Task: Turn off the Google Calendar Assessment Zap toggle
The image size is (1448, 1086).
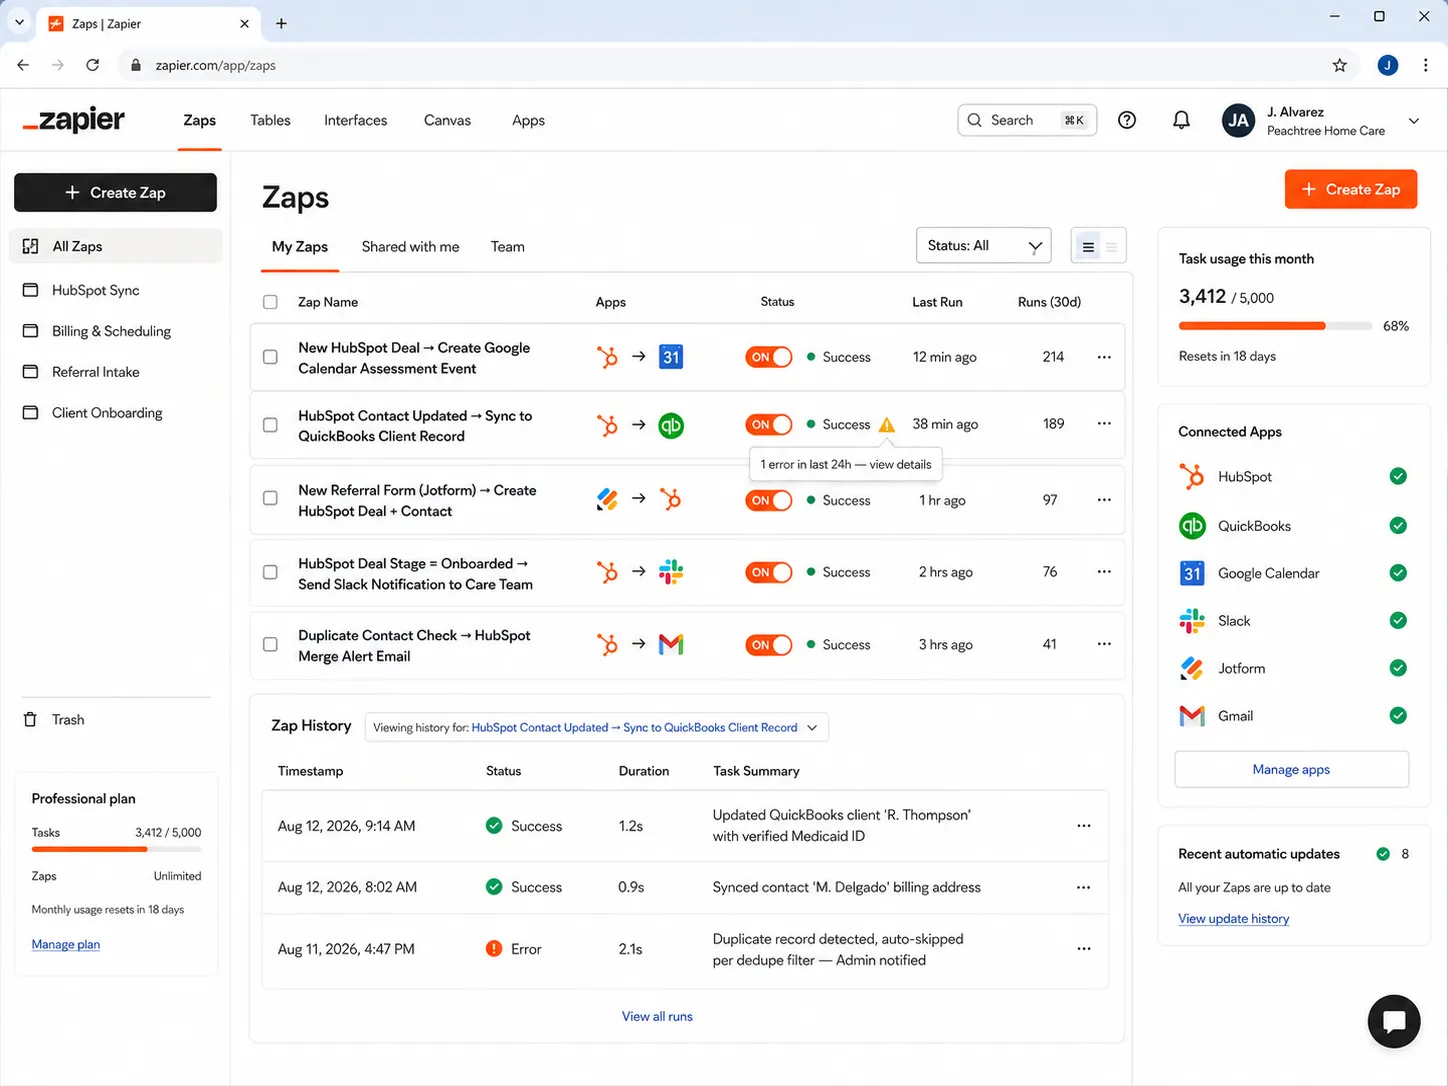Action: coord(768,357)
